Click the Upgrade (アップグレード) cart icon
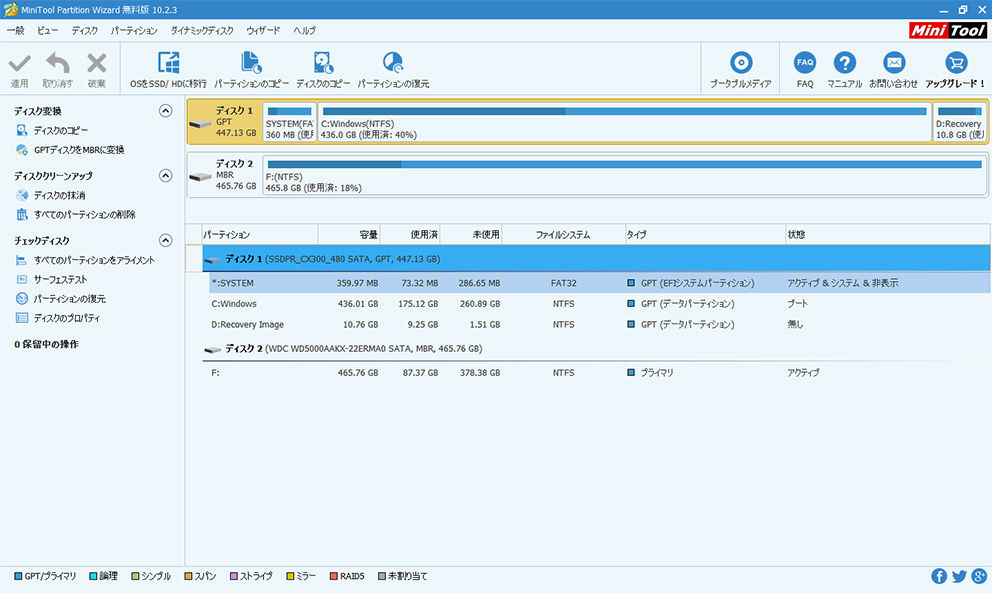Screen dimensions: 992x593 coord(956,63)
